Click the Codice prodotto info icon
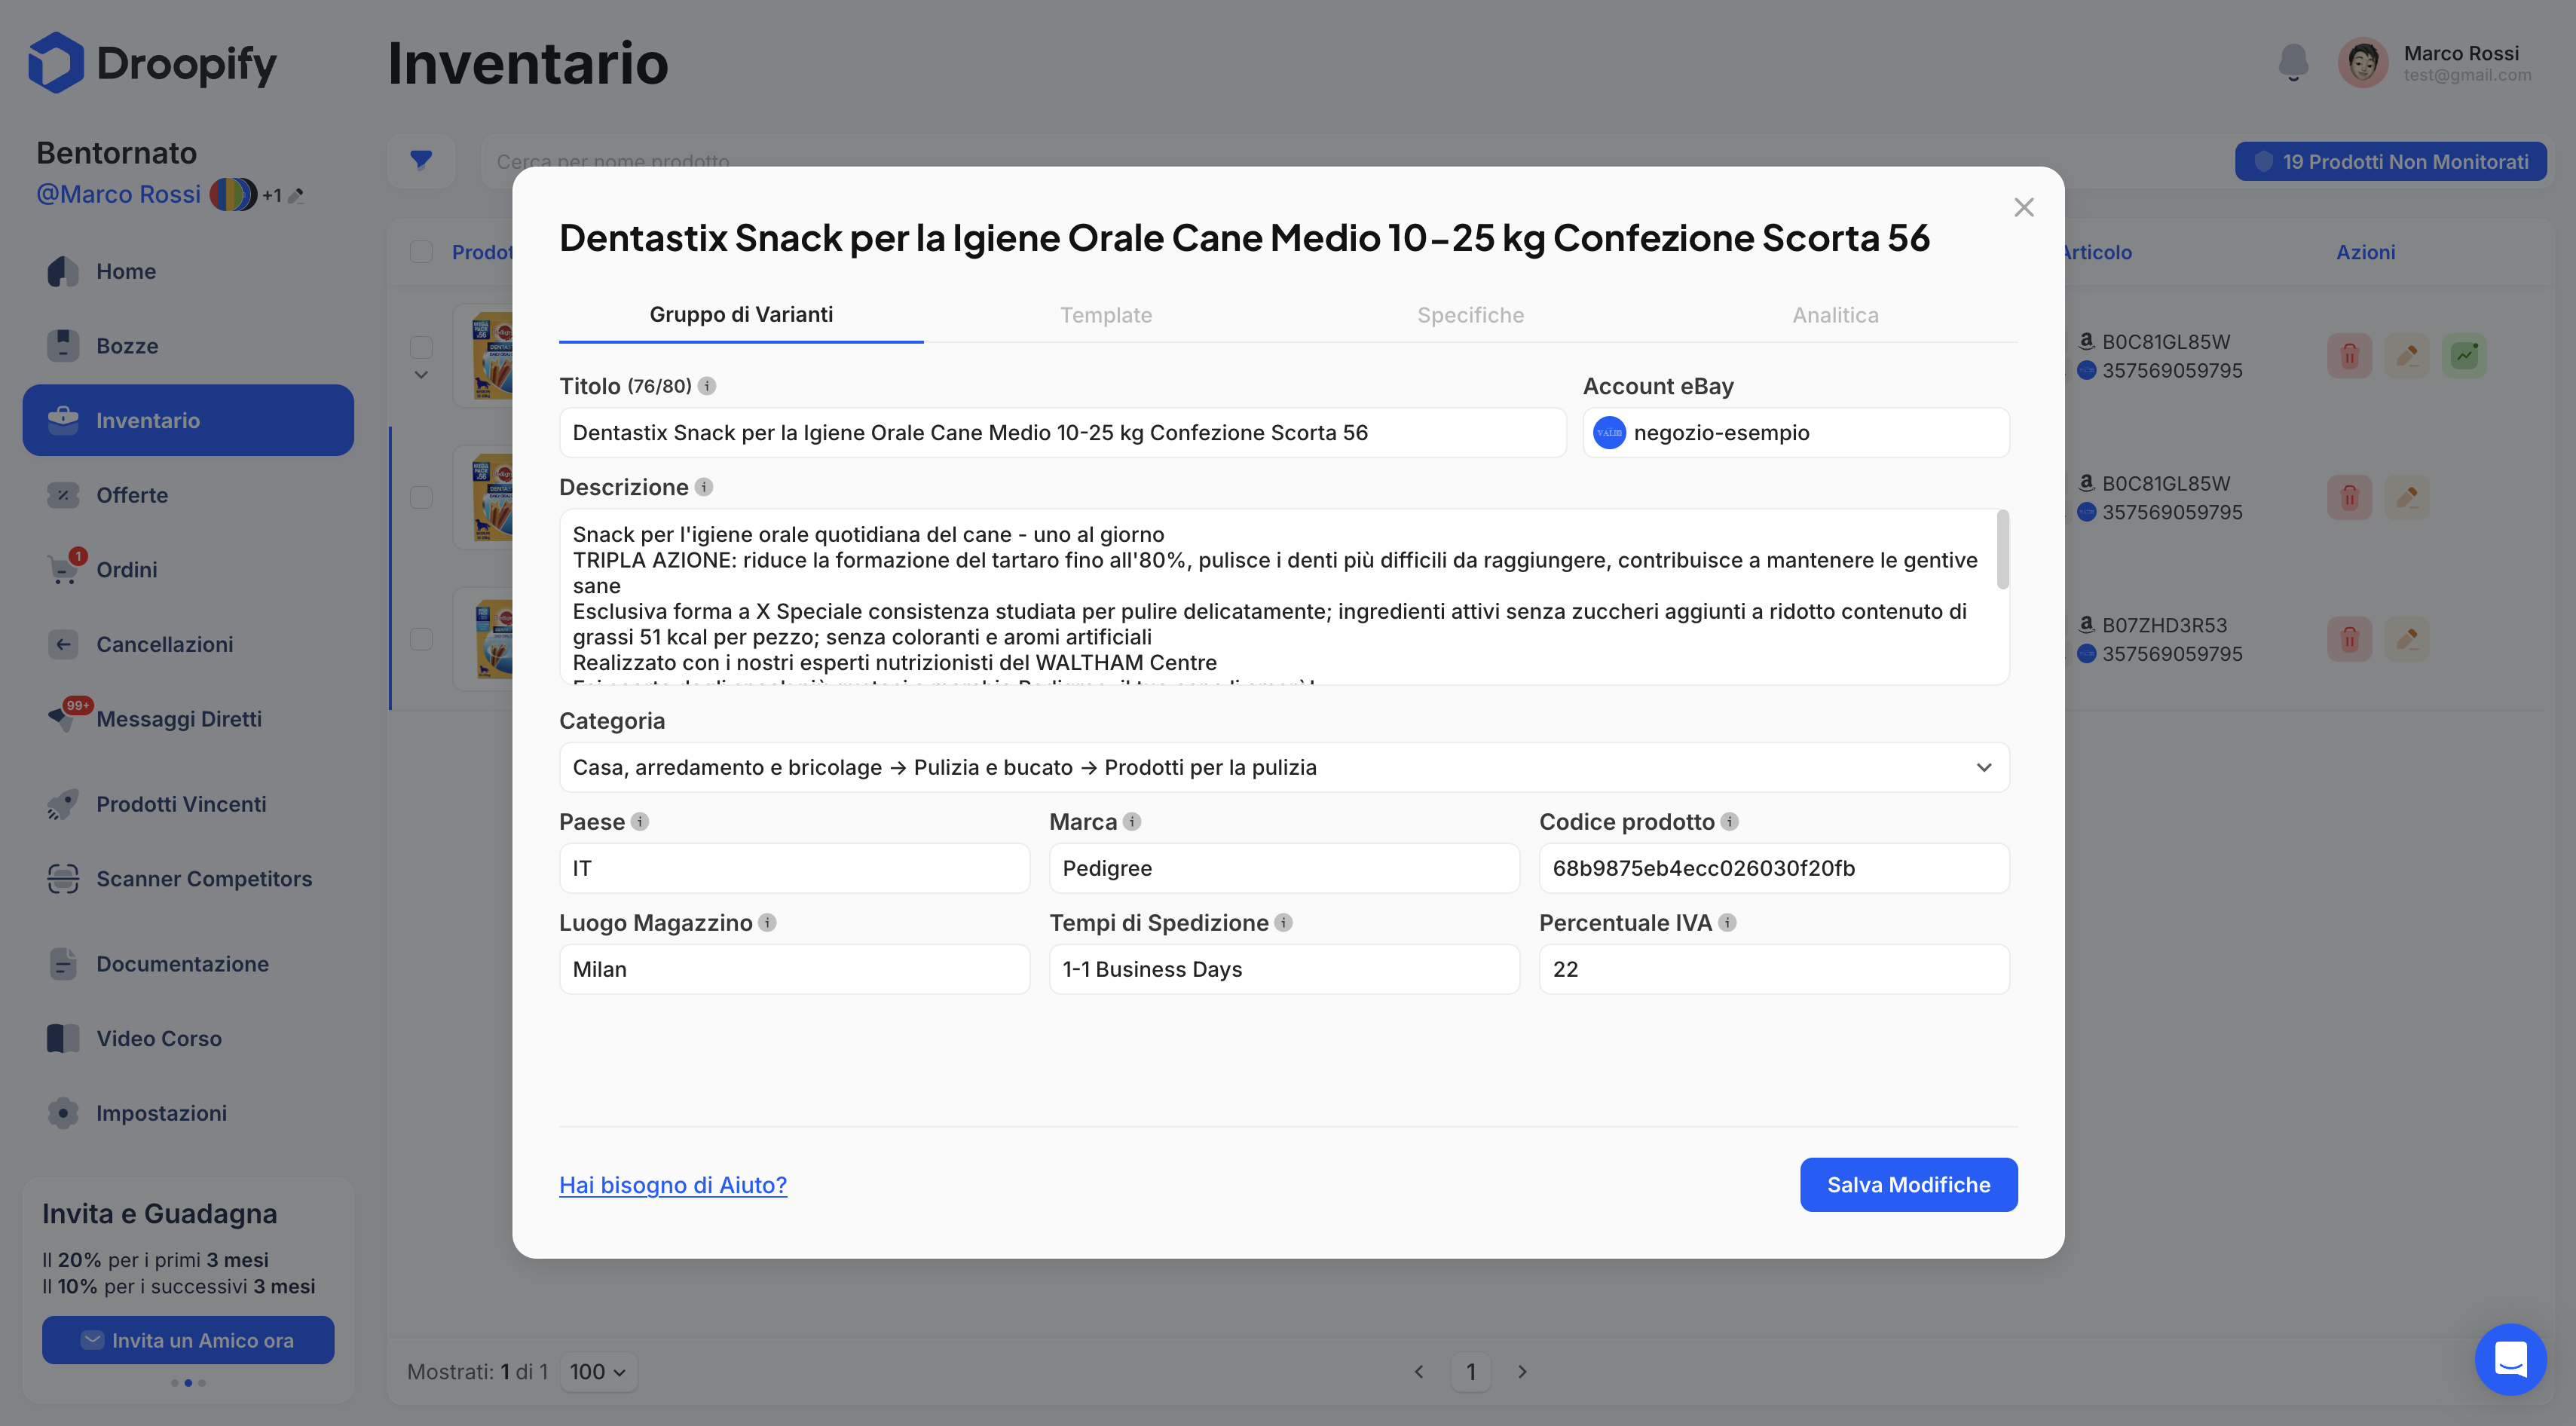The width and height of the screenshot is (2576, 1426). pos(1730,822)
